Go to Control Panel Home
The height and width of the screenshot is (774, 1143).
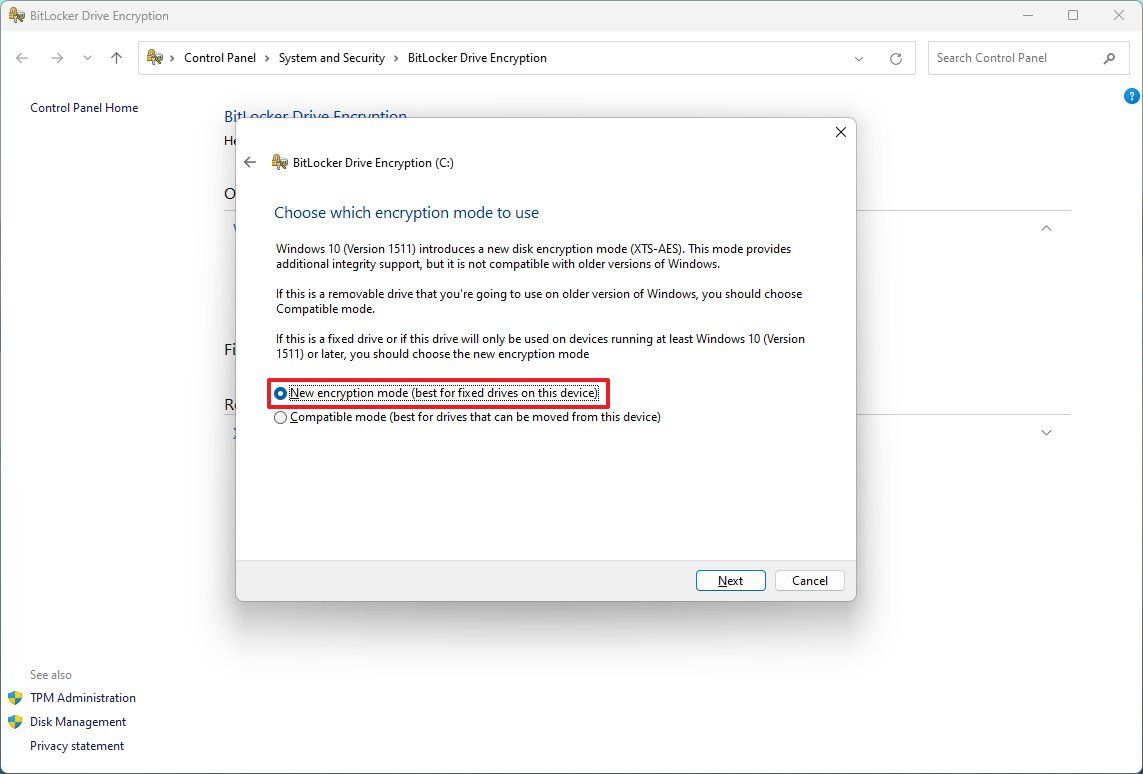pyautogui.click(x=84, y=107)
